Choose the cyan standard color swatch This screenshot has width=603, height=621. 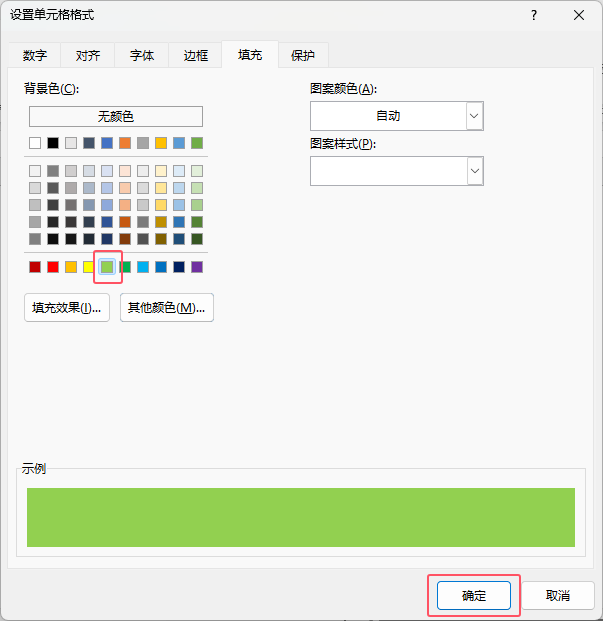[143, 267]
